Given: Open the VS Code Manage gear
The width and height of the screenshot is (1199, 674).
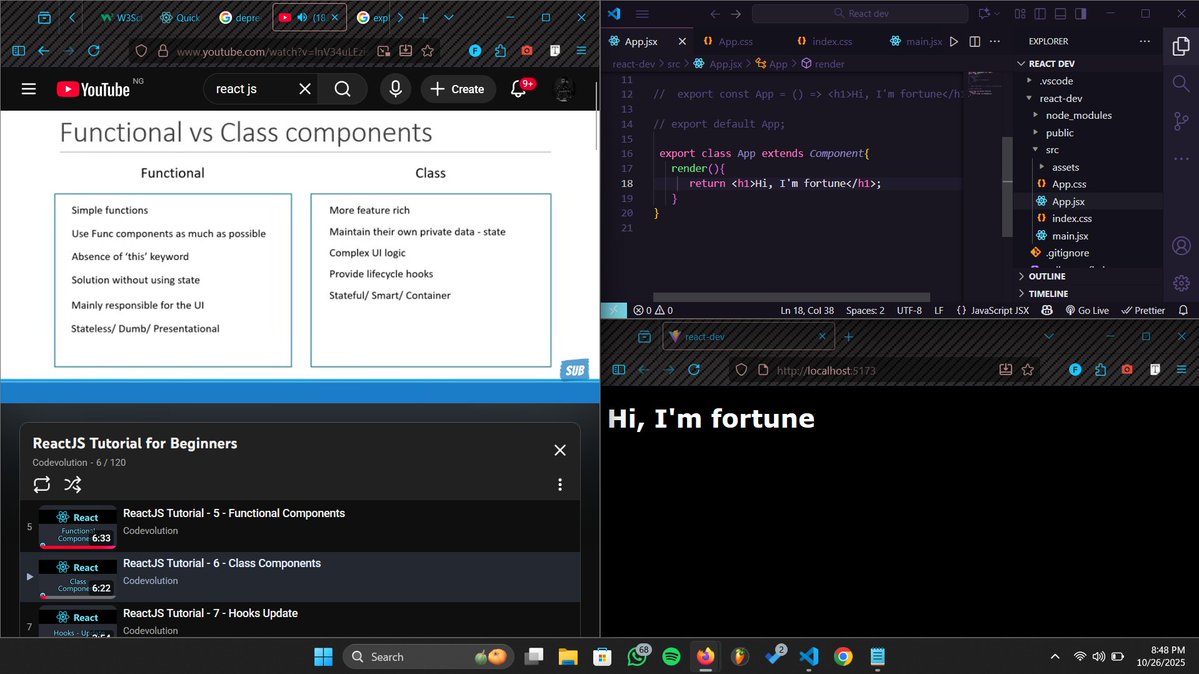Looking at the screenshot, I should coord(1181,283).
